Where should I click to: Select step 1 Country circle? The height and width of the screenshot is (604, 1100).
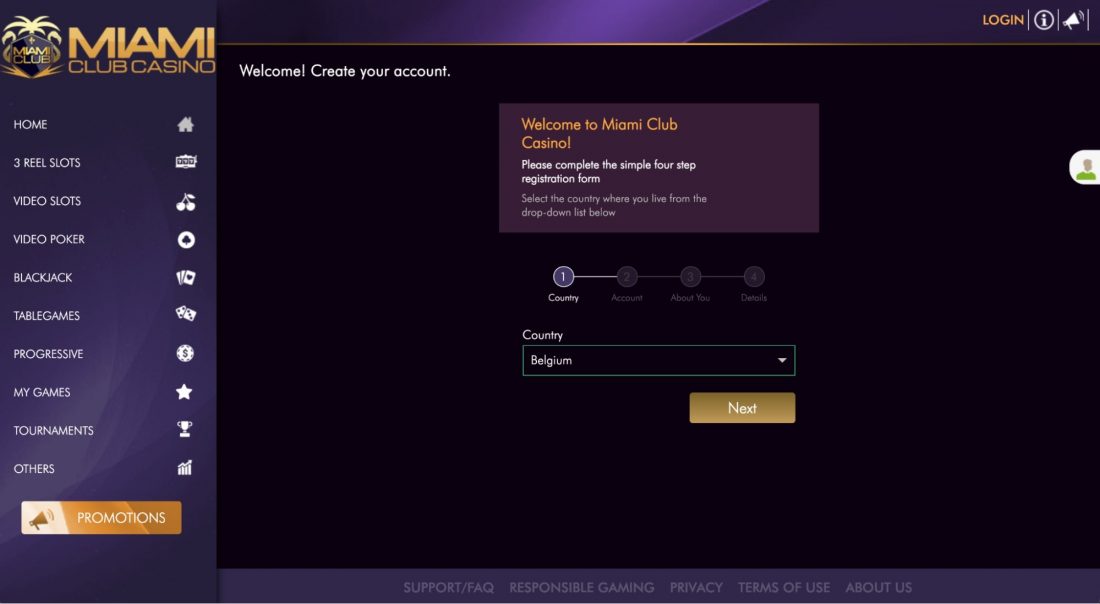pos(563,276)
